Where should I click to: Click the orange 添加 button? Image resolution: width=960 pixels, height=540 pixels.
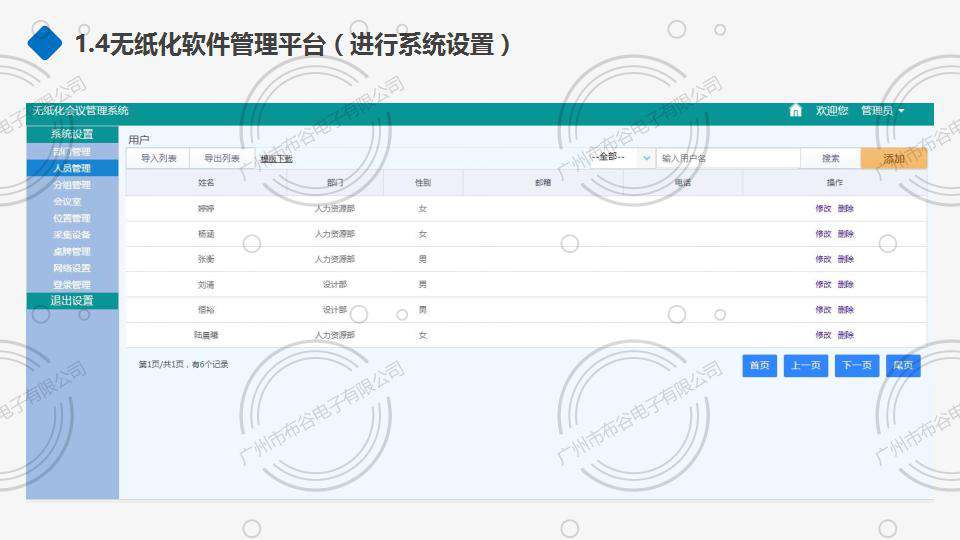pyautogui.click(x=893, y=158)
